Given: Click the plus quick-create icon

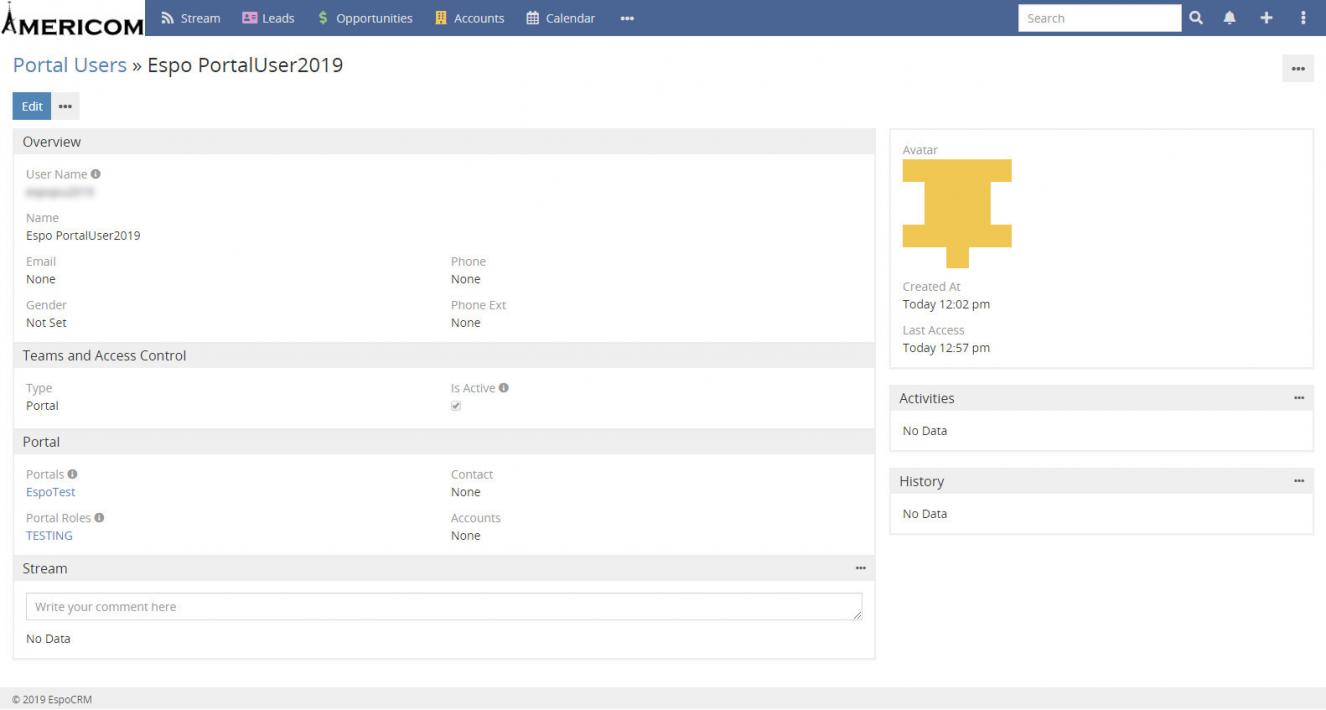Looking at the screenshot, I should [x=1266, y=18].
